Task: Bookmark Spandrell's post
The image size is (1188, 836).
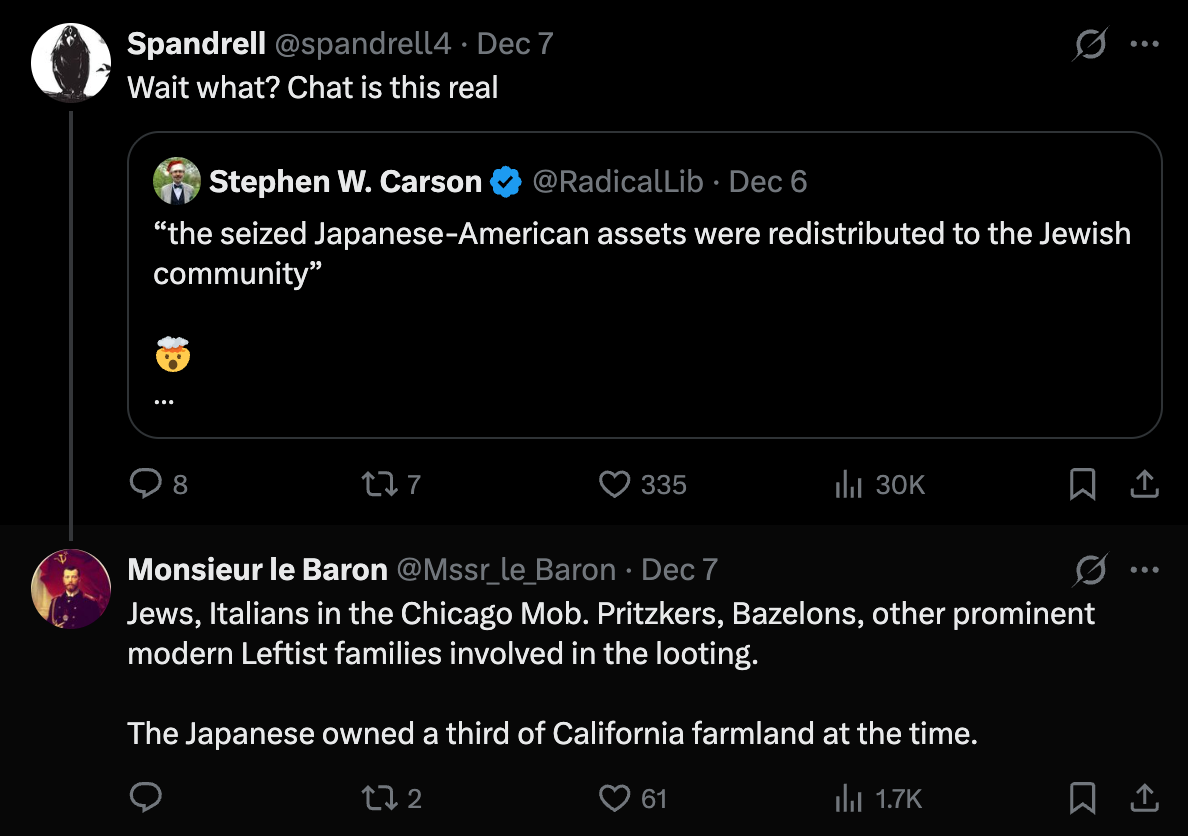Action: tap(1082, 485)
